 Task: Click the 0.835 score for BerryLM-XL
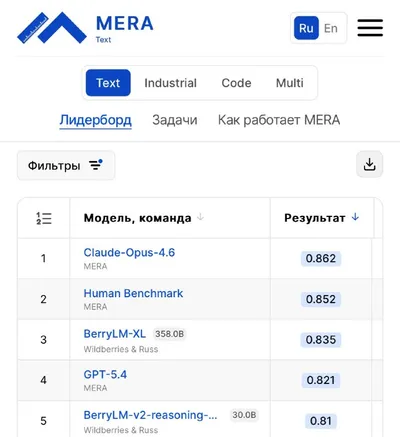[321, 340]
